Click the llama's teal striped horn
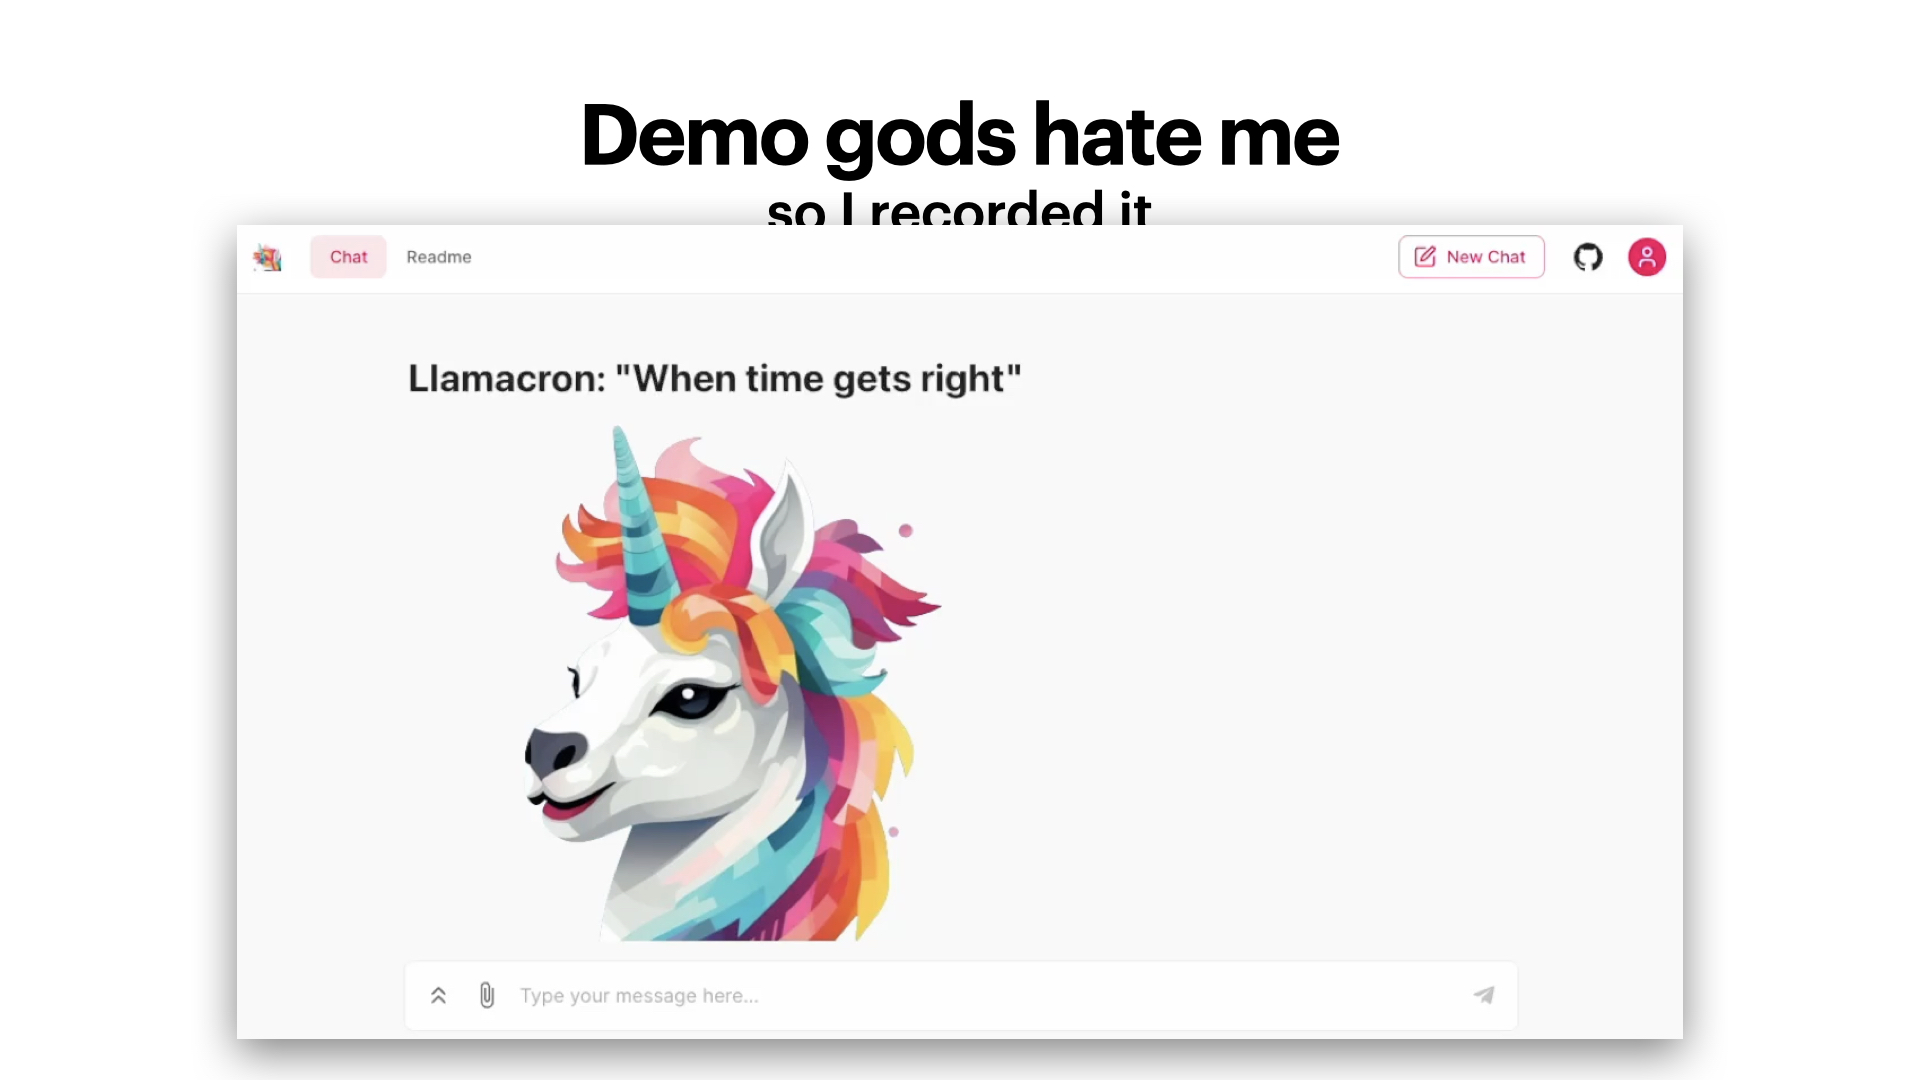This screenshot has width=1920, height=1080. point(640,530)
